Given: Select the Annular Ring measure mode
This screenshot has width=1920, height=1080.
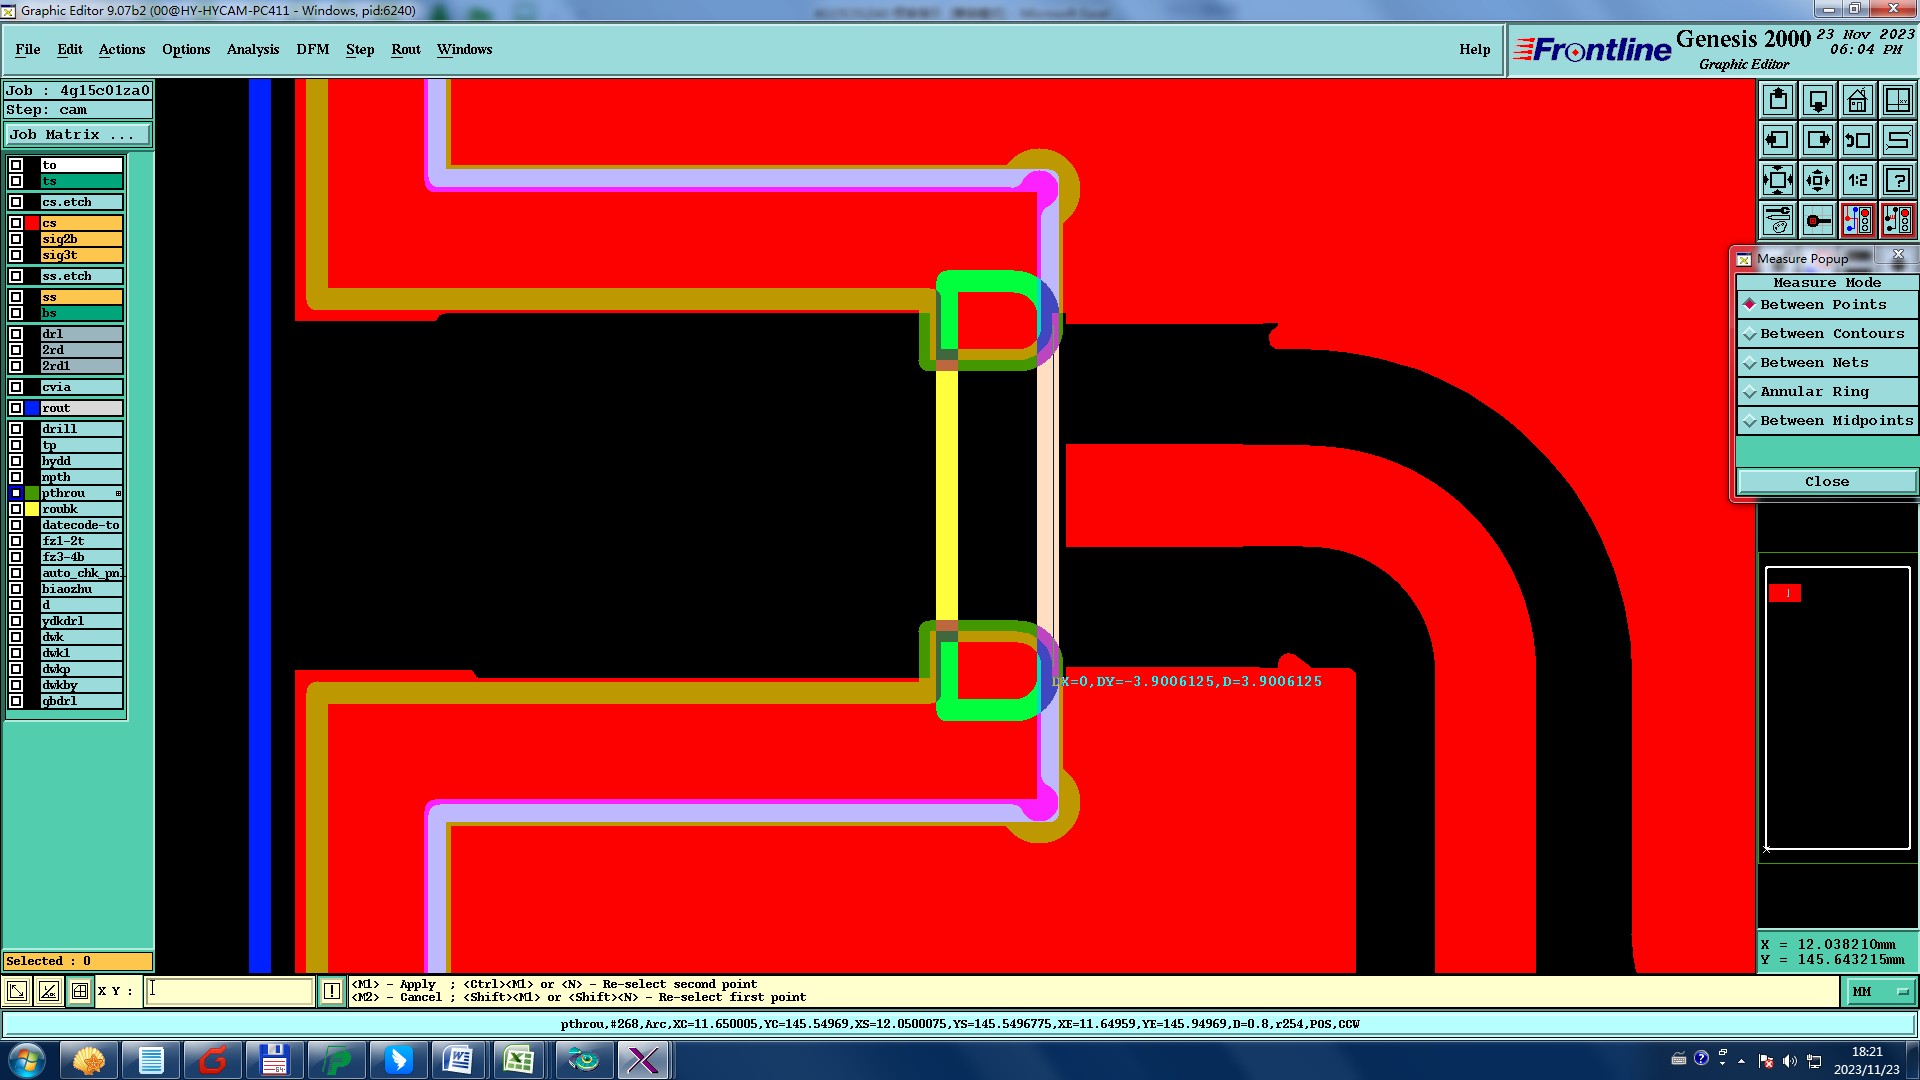Looking at the screenshot, I should click(x=1813, y=392).
